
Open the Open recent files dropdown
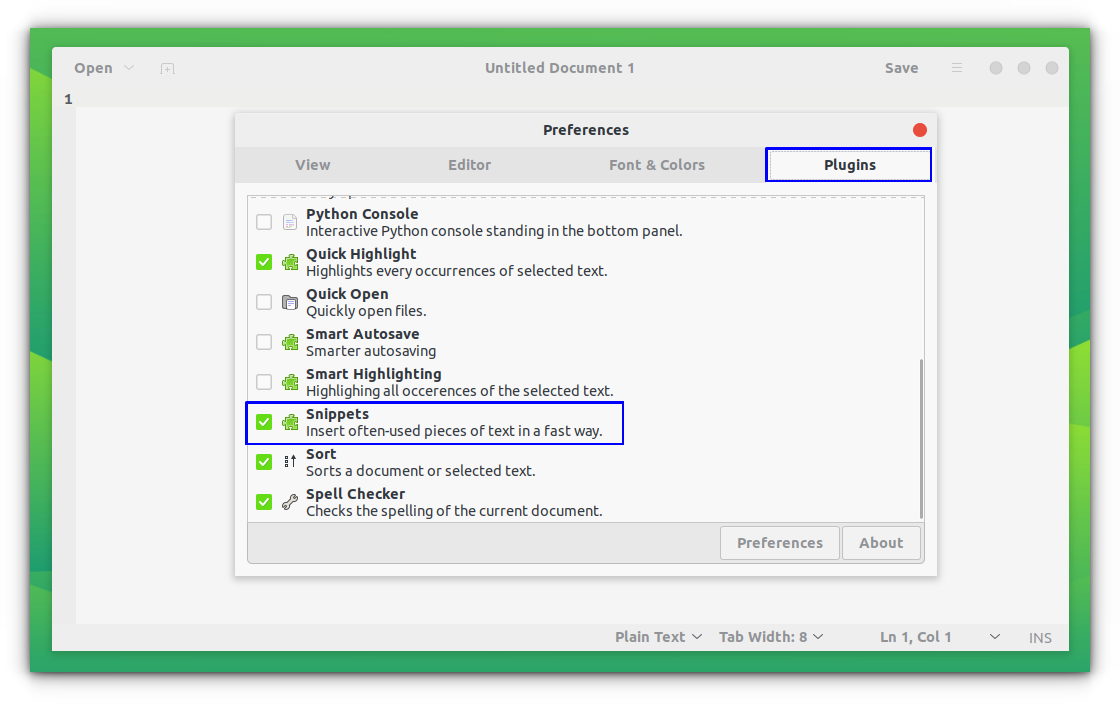(x=129, y=67)
